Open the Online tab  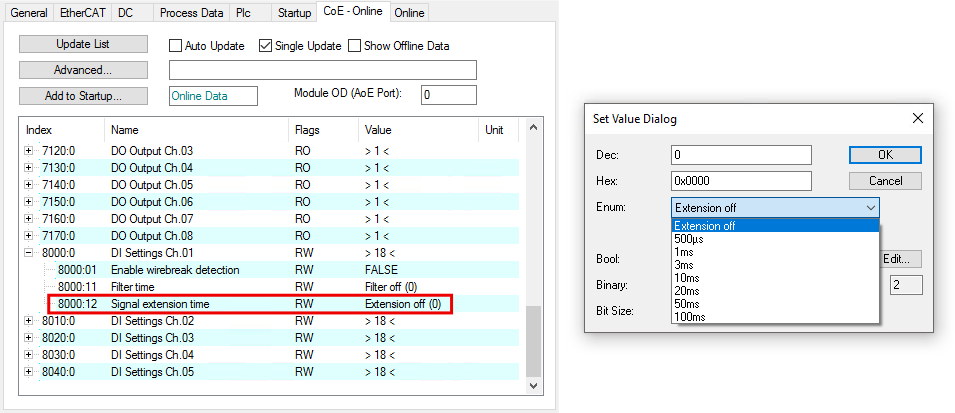409,12
